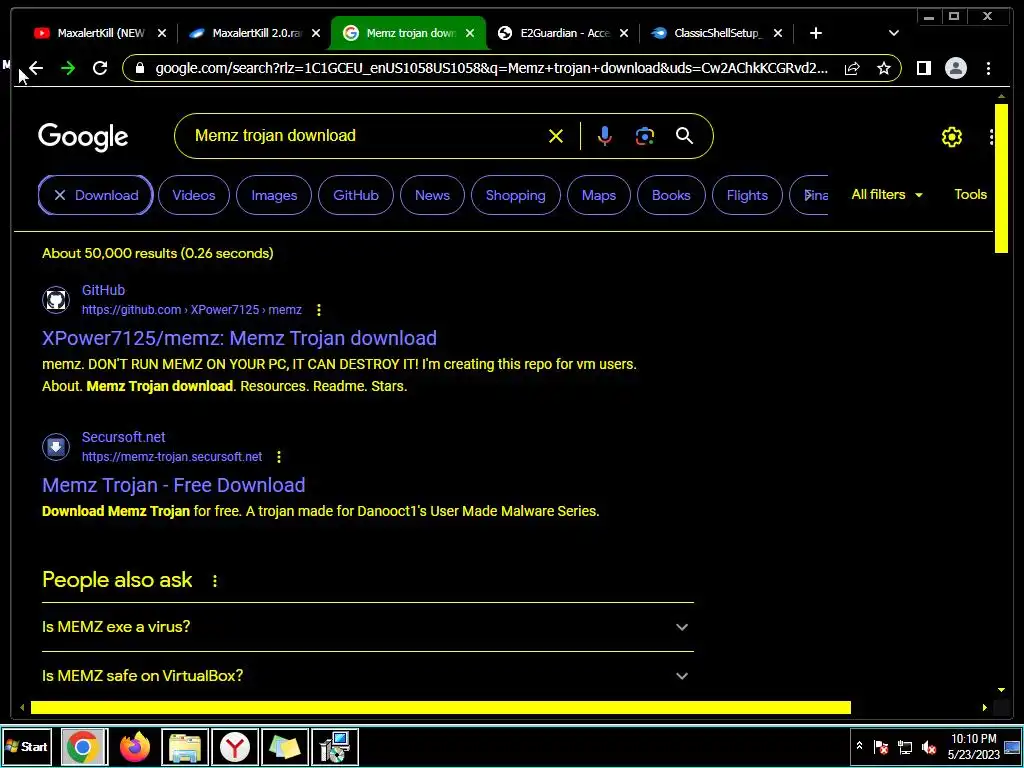The width and height of the screenshot is (1024, 768).
Task: Close the E2Guardian tab
Action: [x=624, y=33]
